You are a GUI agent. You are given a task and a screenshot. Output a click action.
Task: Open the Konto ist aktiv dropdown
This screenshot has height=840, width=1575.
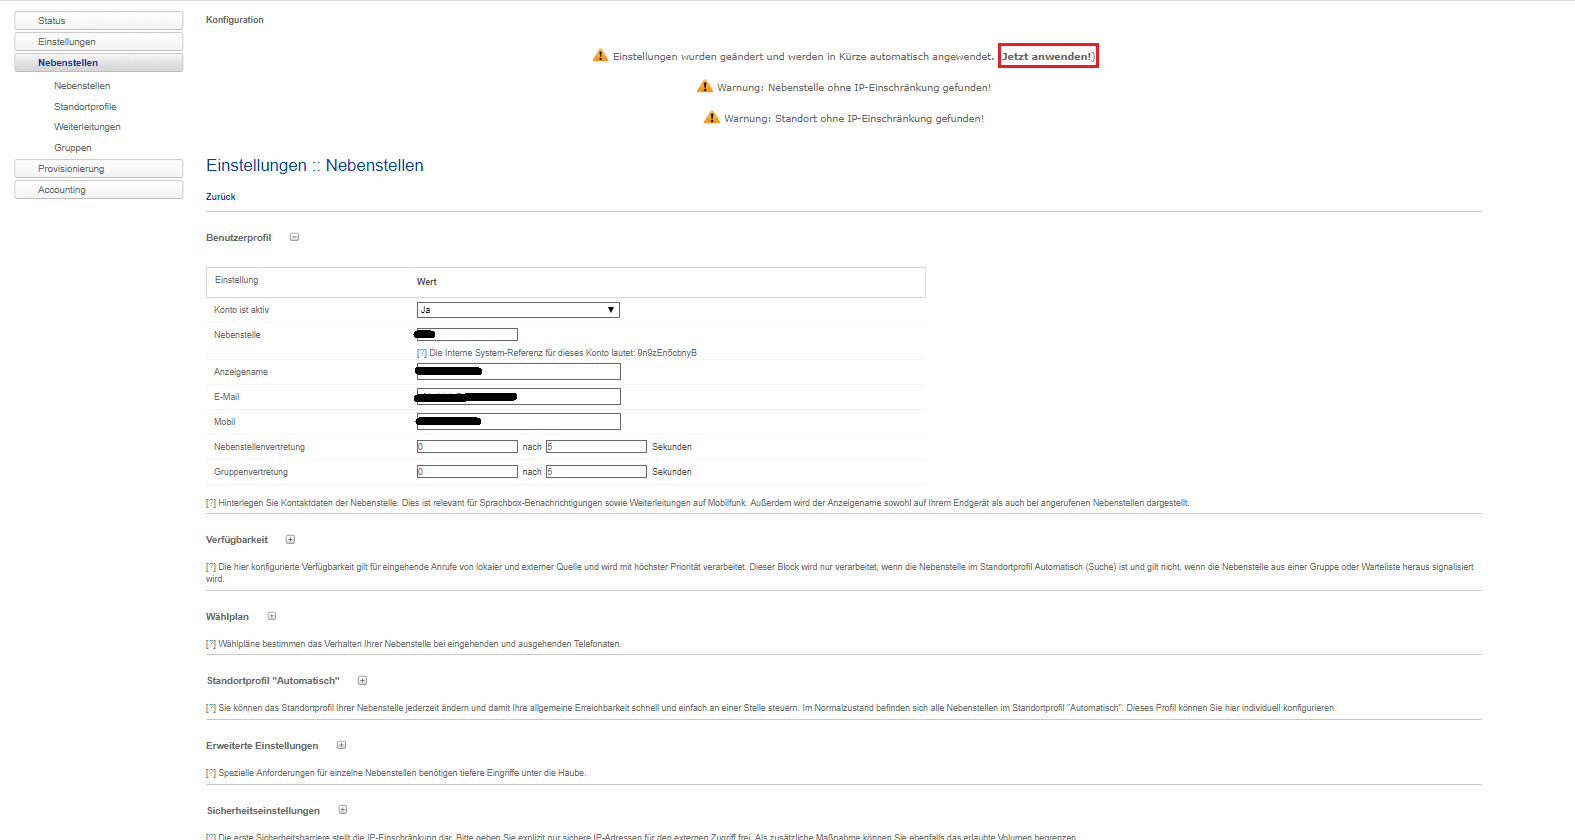(x=518, y=310)
